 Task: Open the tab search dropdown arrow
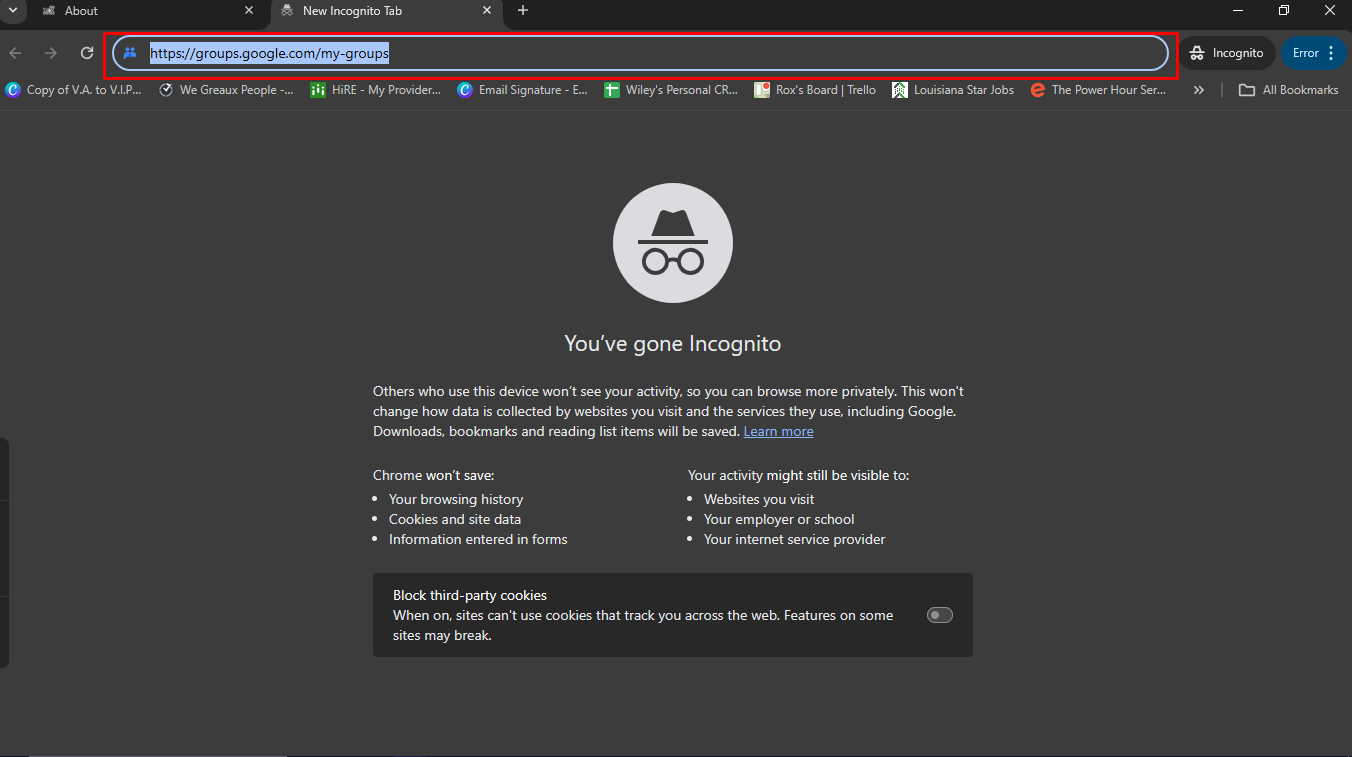[13, 11]
